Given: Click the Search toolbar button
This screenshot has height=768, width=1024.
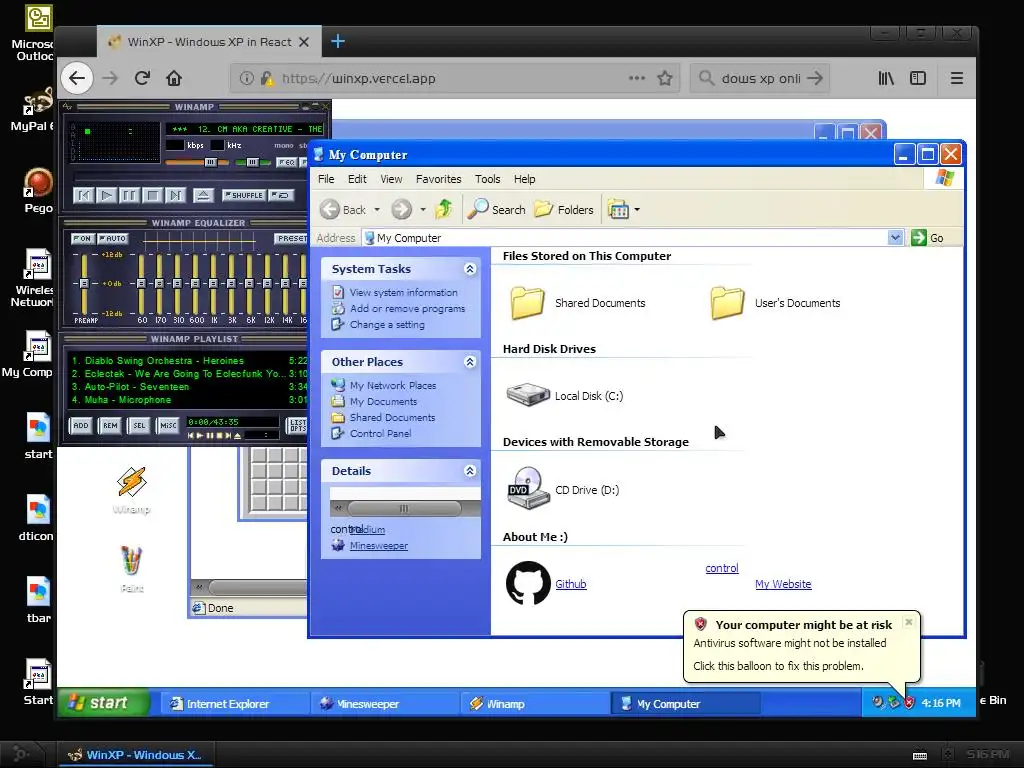Looking at the screenshot, I should pos(497,210).
